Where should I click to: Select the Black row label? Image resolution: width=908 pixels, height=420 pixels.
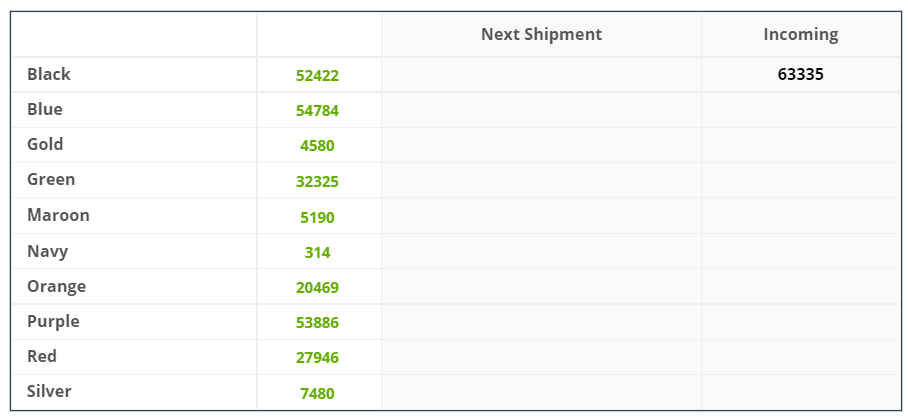coord(49,74)
